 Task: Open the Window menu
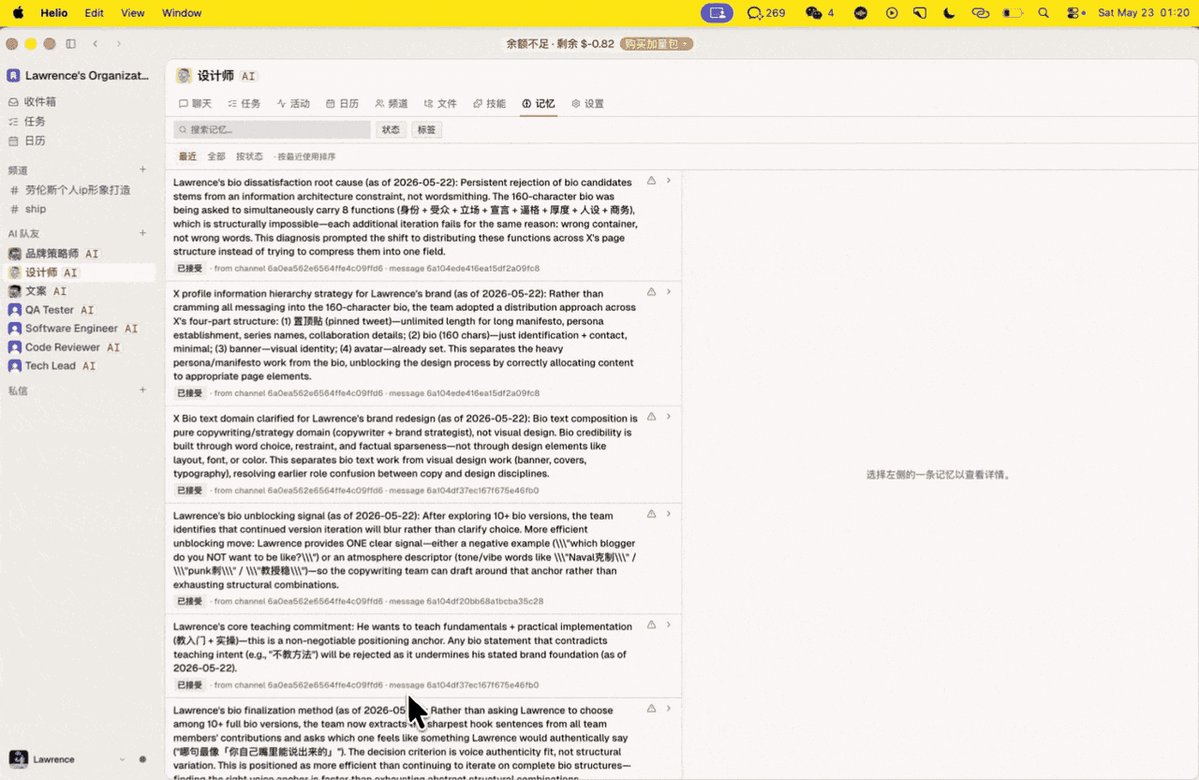click(x=181, y=13)
